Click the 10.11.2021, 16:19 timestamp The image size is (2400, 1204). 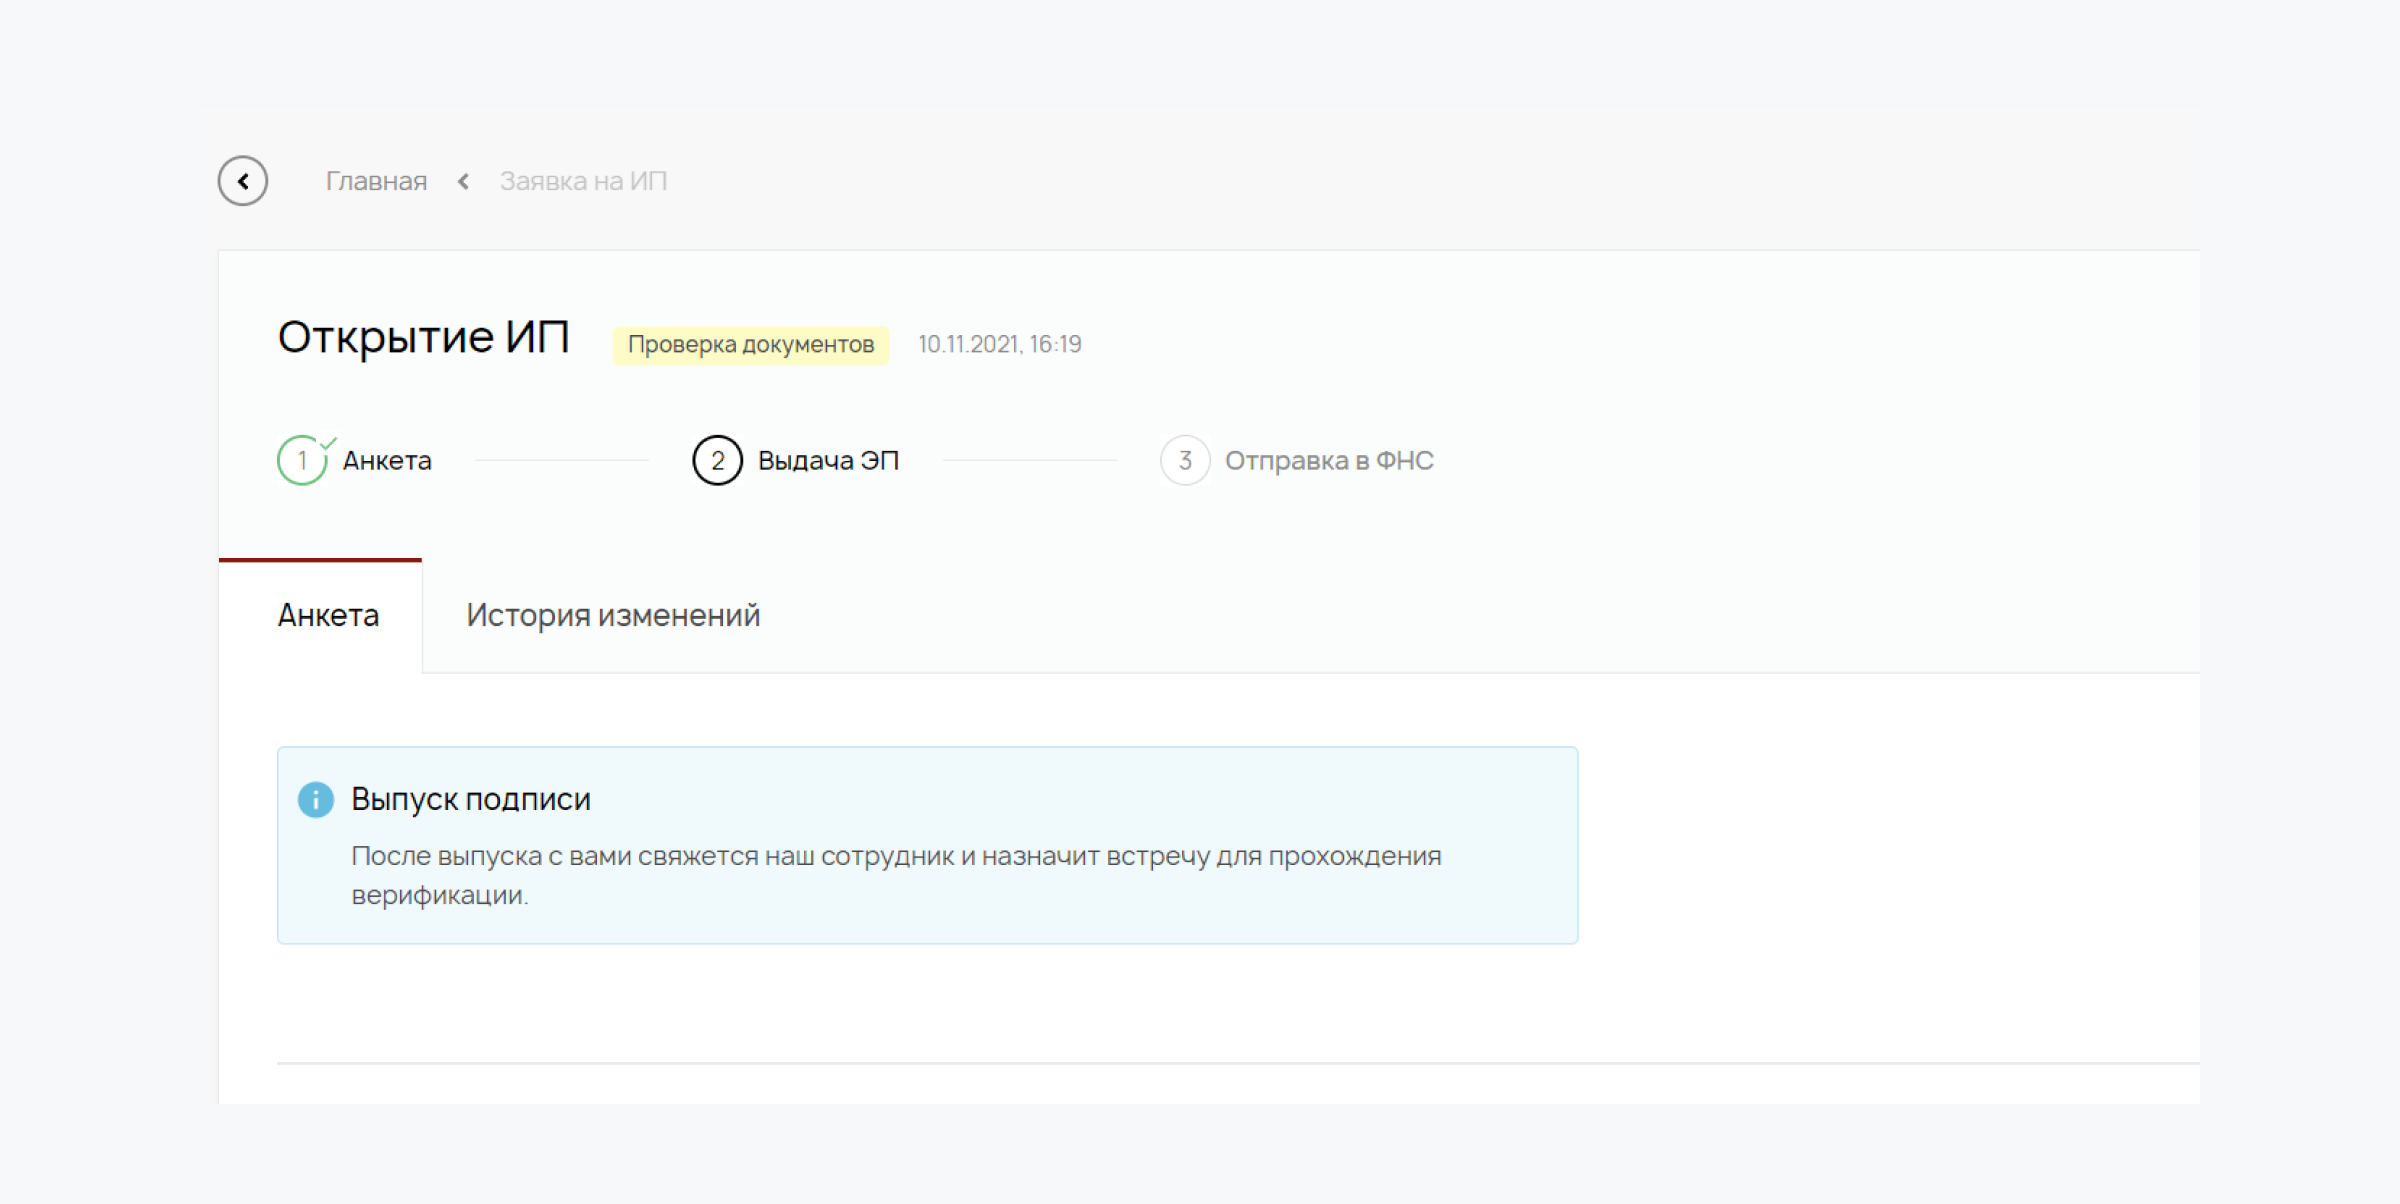(x=999, y=345)
